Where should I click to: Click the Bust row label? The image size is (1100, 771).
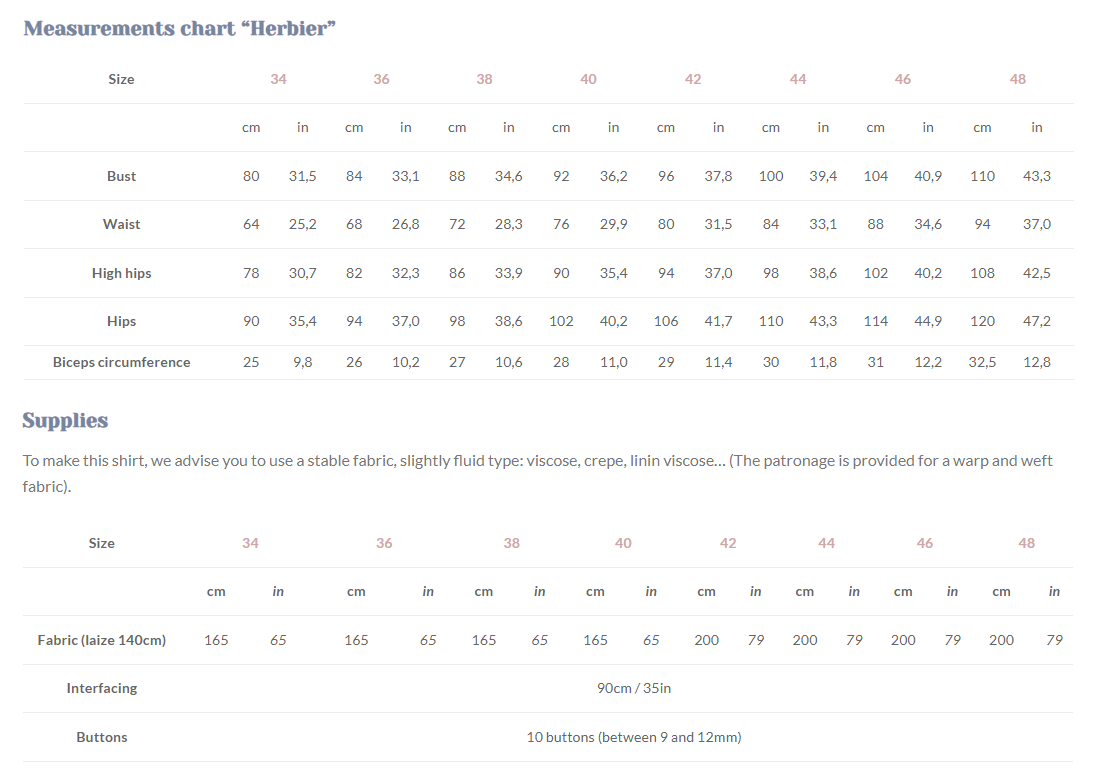pos(121,176)
